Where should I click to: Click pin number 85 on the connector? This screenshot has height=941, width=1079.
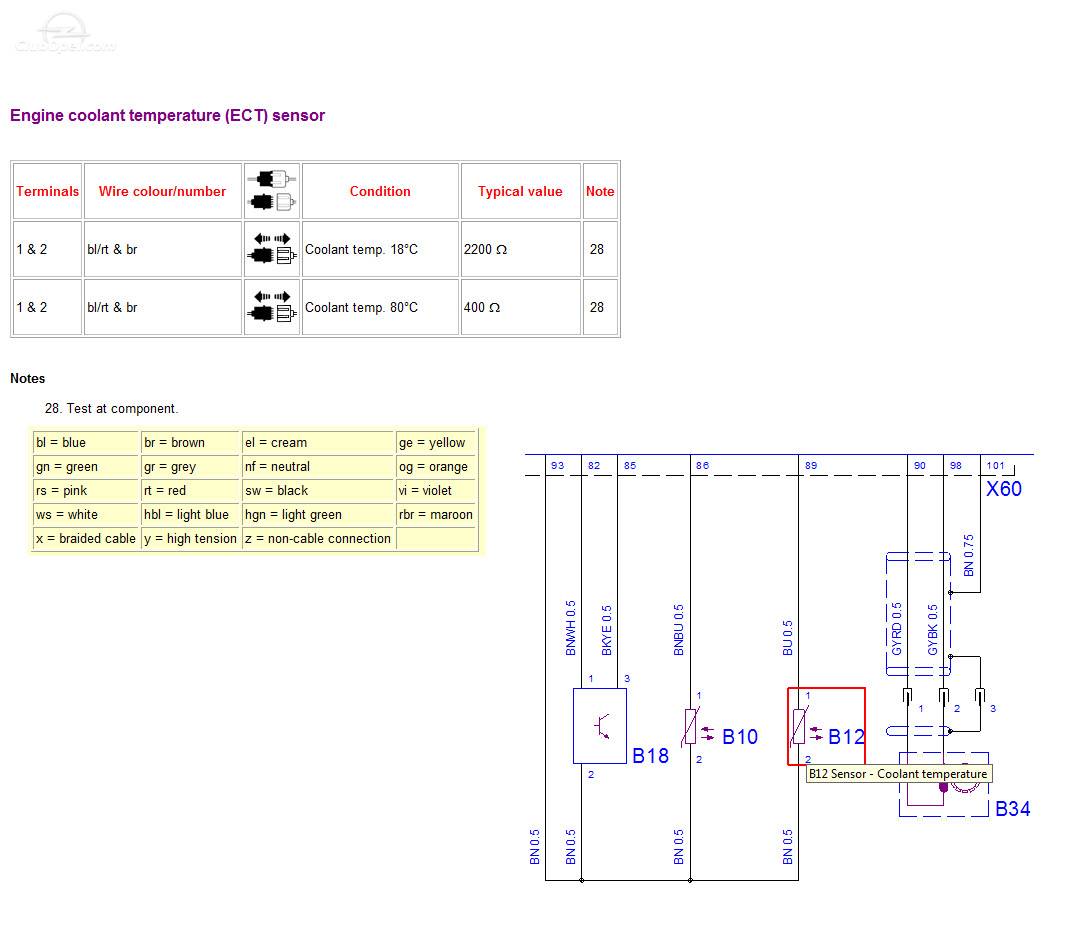pos(630,465)
